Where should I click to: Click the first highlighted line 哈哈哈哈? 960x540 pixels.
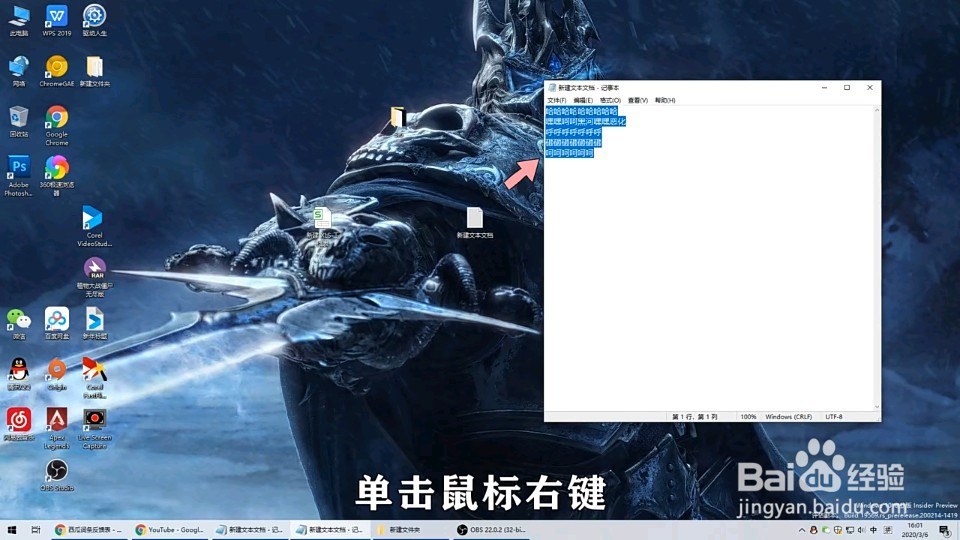pos(582,111)
